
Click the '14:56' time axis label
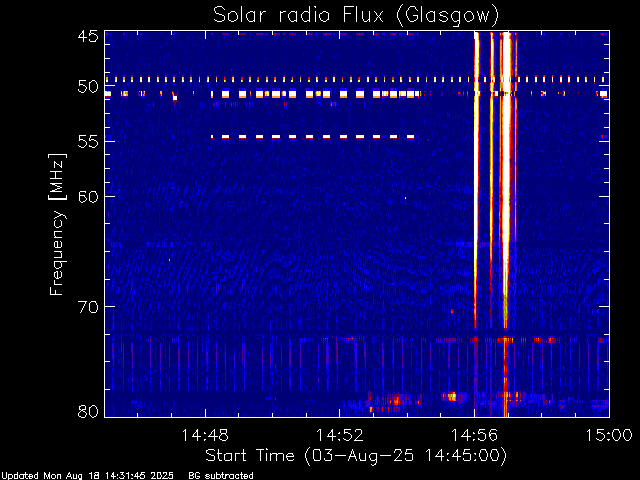coord(474,435)
